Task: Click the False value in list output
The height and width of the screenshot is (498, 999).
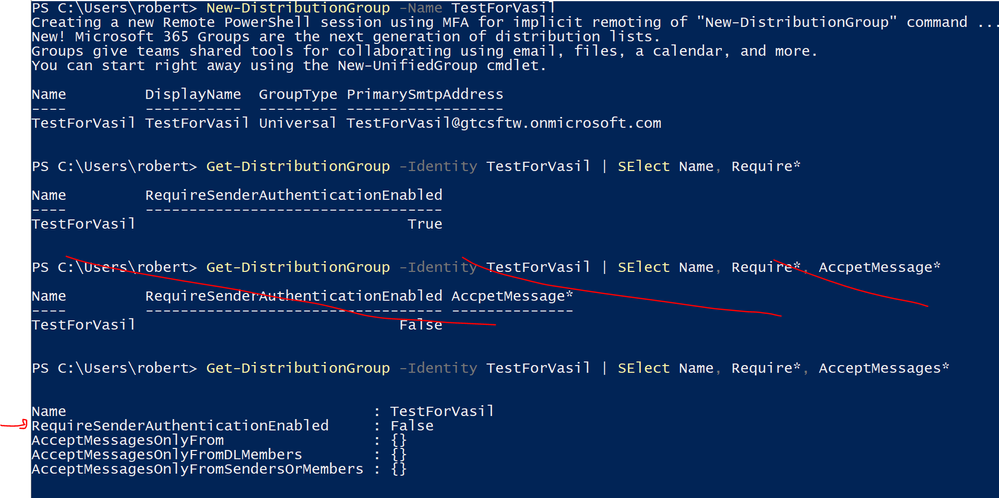Action: point(411,426)
